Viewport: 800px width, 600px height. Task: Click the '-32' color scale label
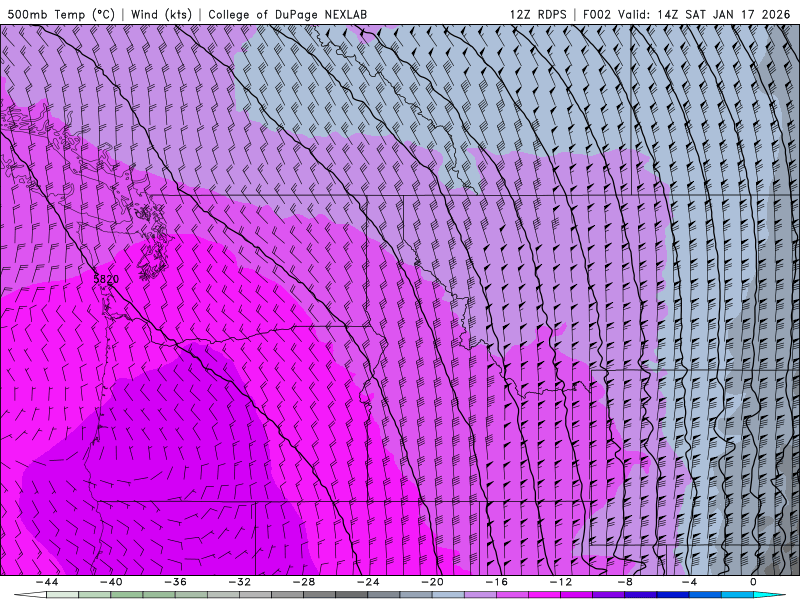pos(239,582)
